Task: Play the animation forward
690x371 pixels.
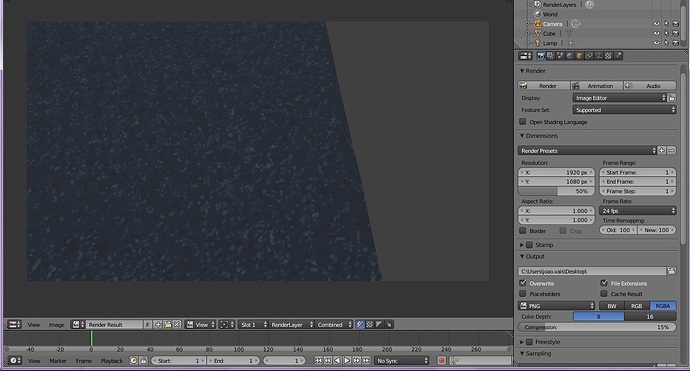Action: coord(347,360)
